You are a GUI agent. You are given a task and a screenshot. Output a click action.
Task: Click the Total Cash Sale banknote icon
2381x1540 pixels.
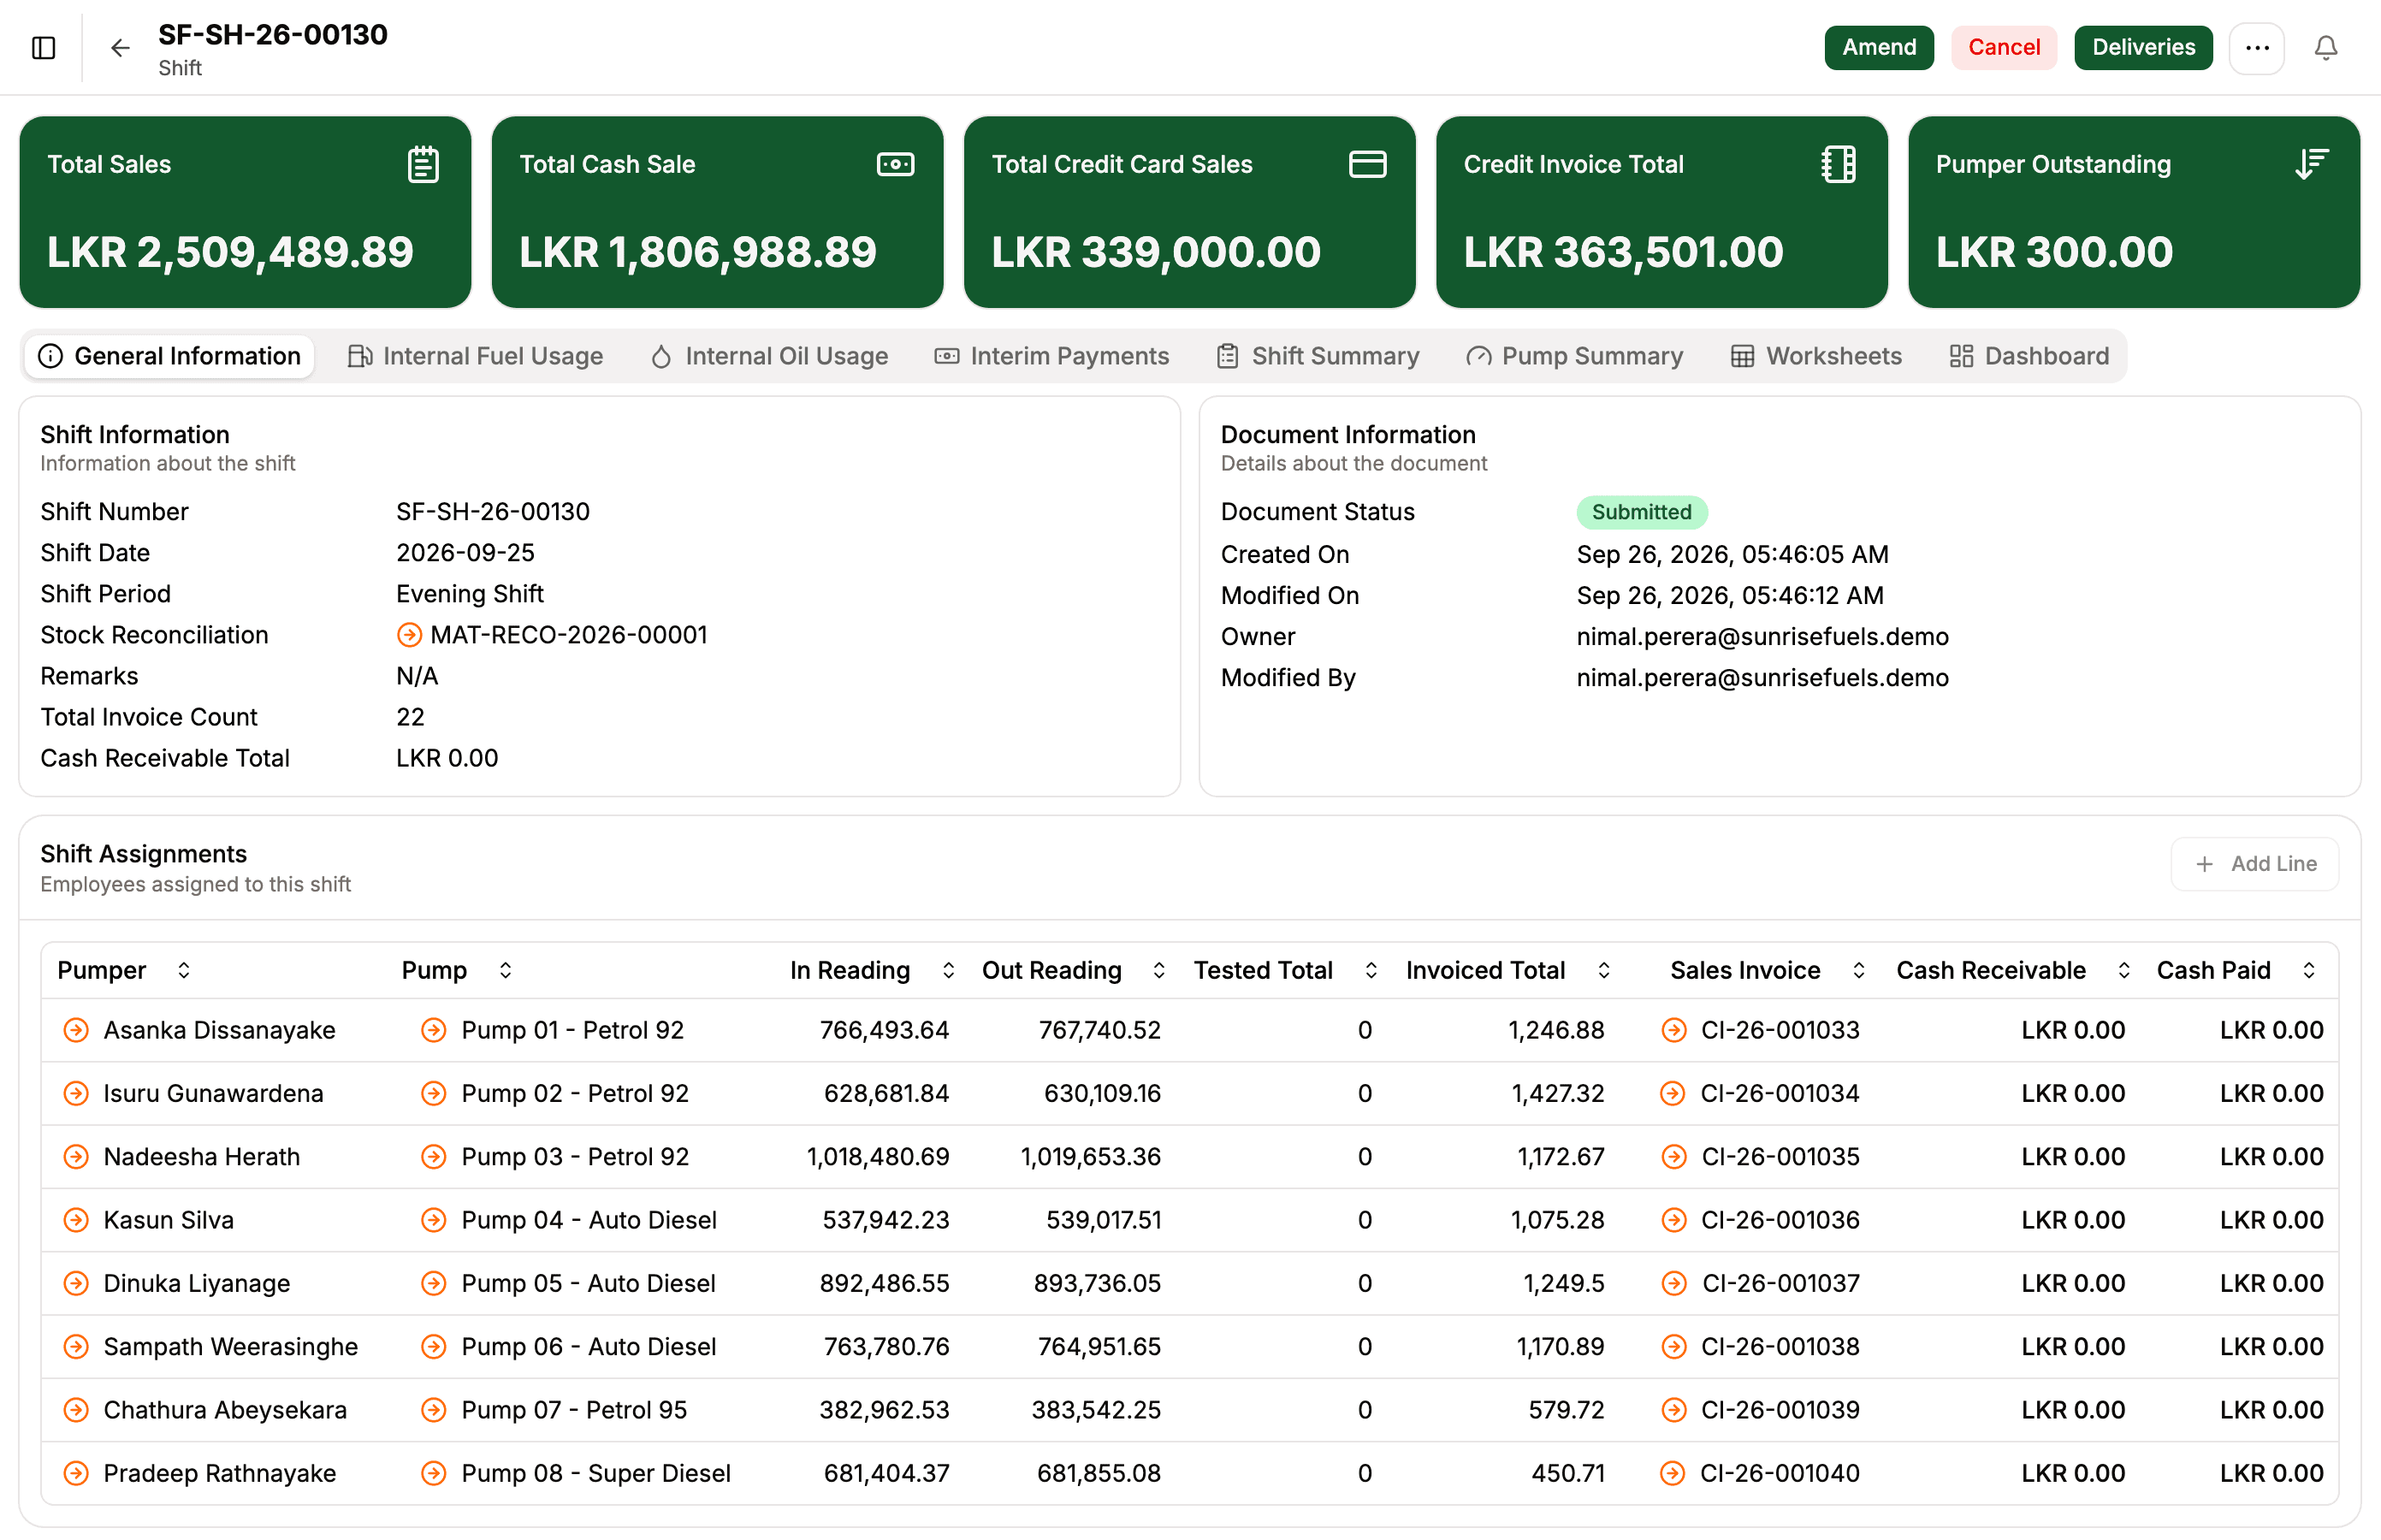(895, 164)
